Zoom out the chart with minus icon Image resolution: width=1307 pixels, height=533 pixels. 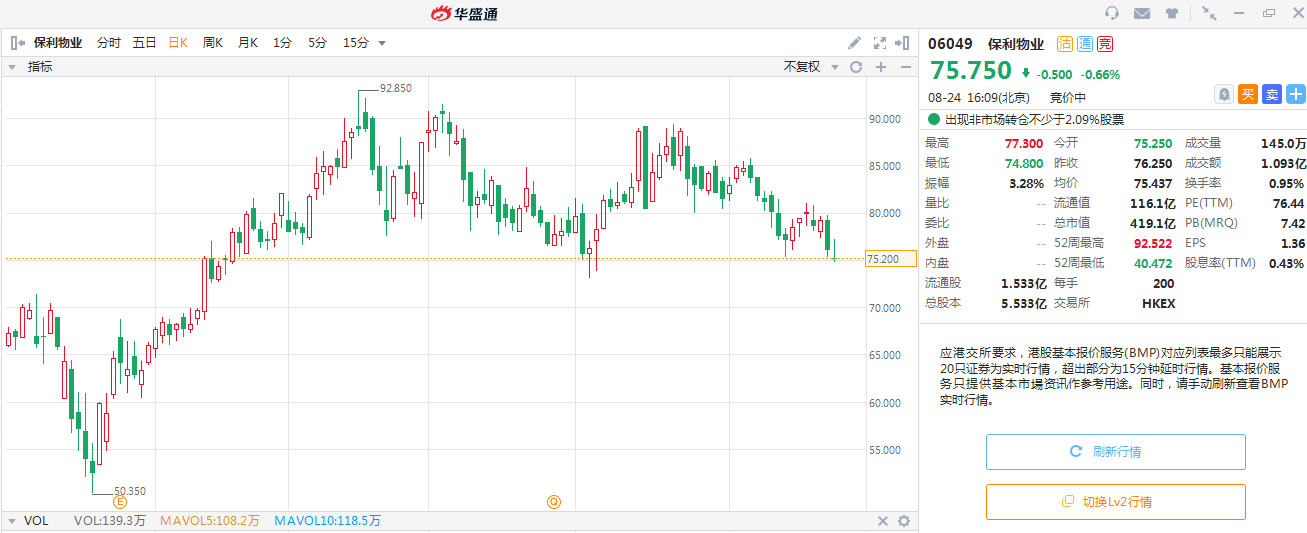coord(905,67)
